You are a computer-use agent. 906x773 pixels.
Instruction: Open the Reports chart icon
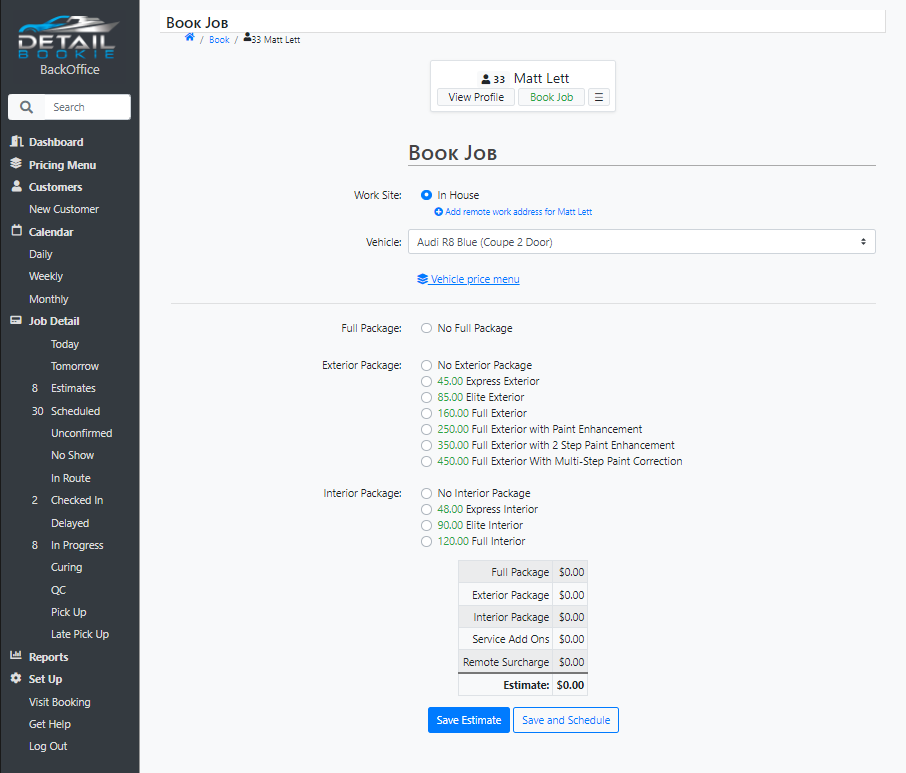coord(15,656)
